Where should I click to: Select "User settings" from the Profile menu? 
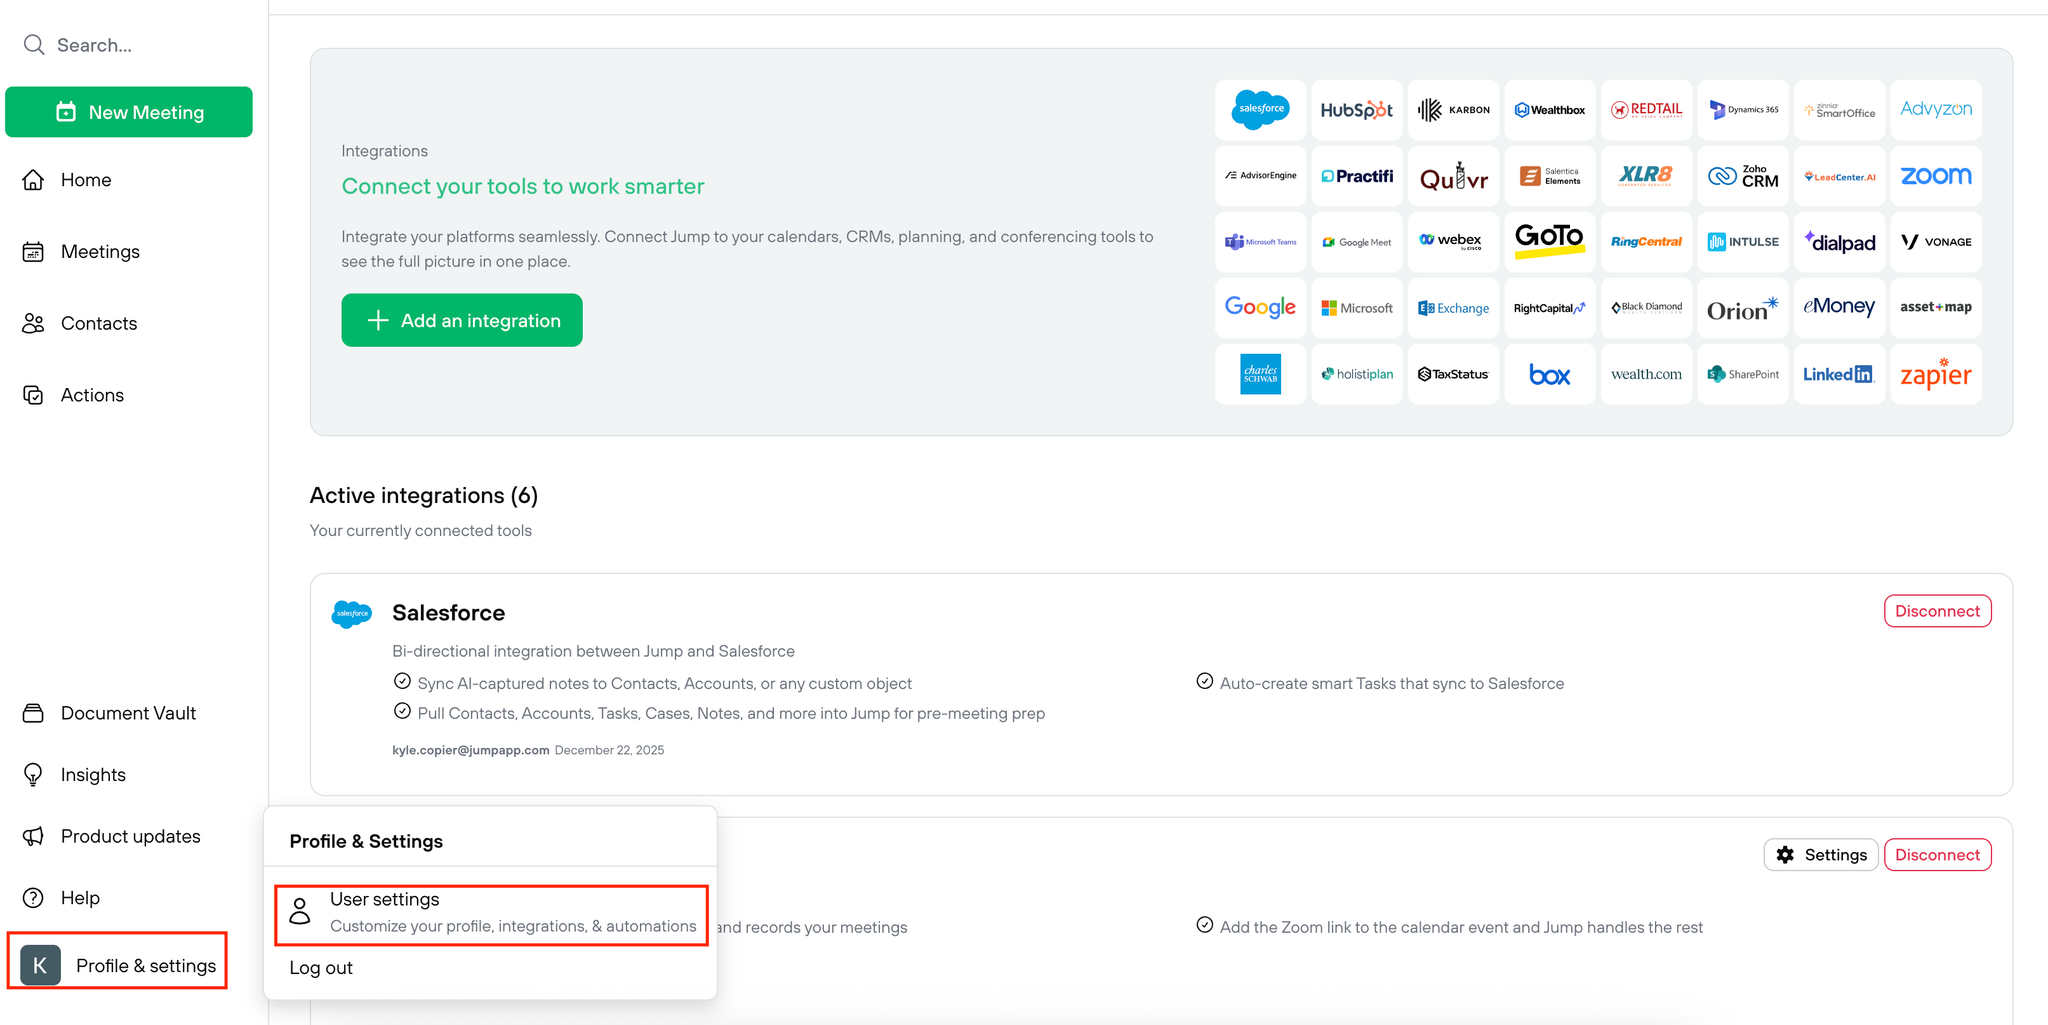491,912
